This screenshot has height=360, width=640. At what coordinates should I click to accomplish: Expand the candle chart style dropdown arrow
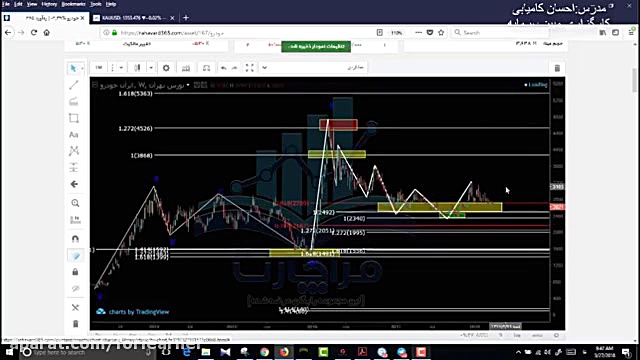tap(151, 68)
